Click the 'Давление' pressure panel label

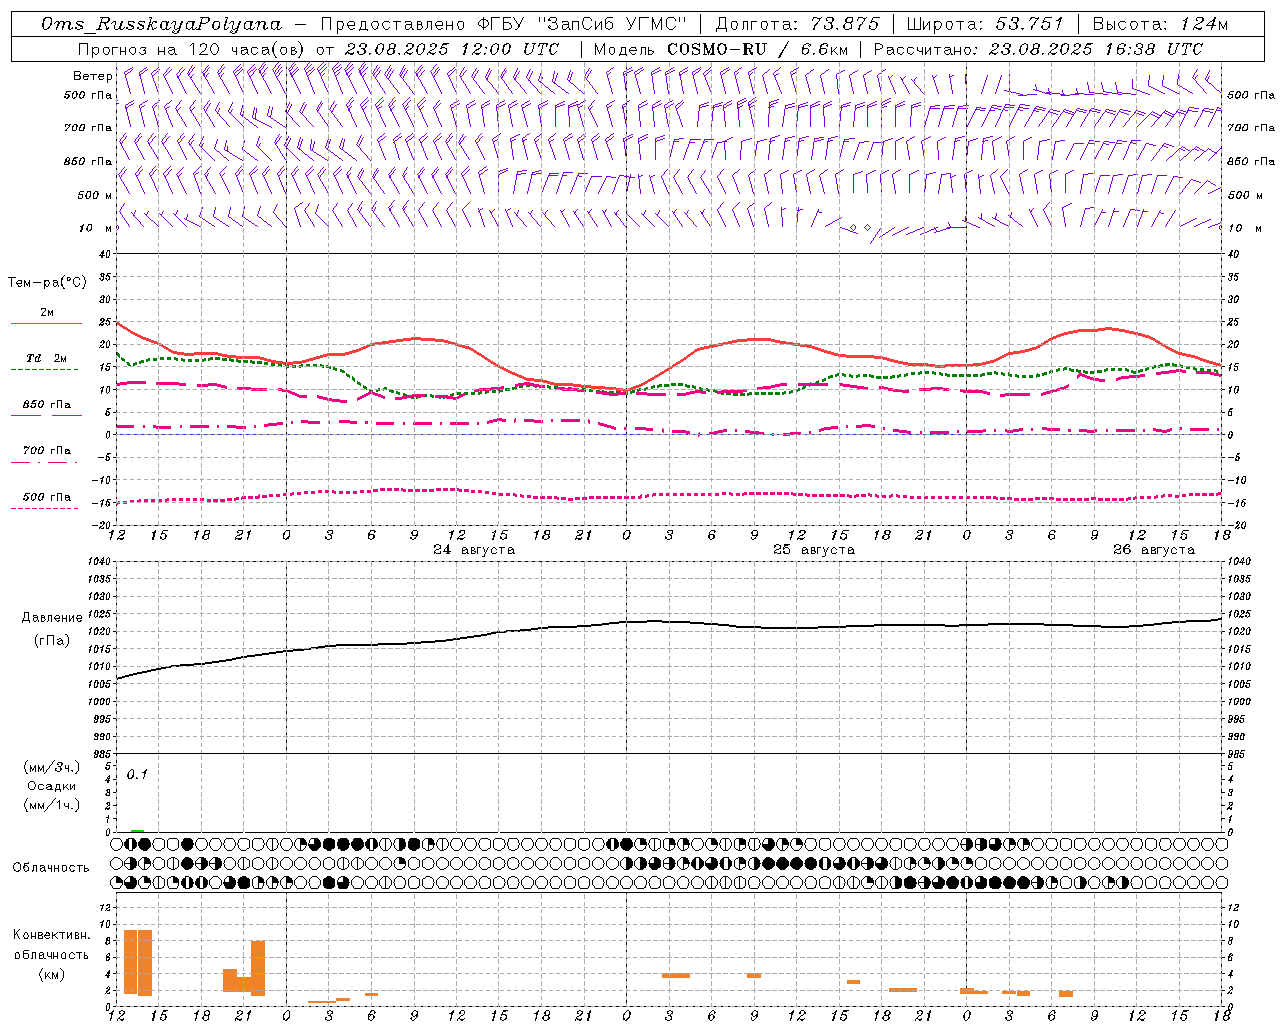point(52,618)
